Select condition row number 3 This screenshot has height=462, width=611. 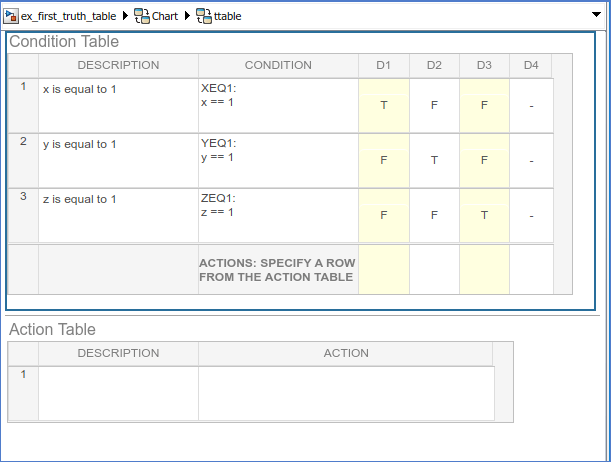point(23,197)
